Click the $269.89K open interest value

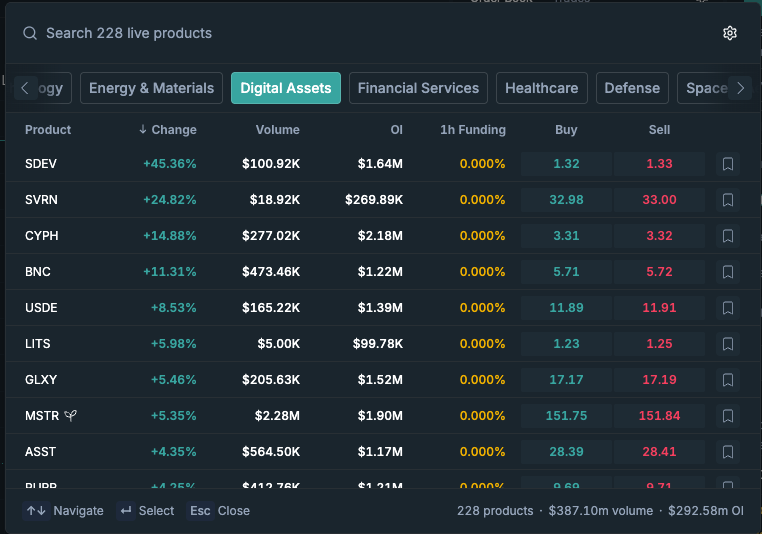(x=374, y=200)
